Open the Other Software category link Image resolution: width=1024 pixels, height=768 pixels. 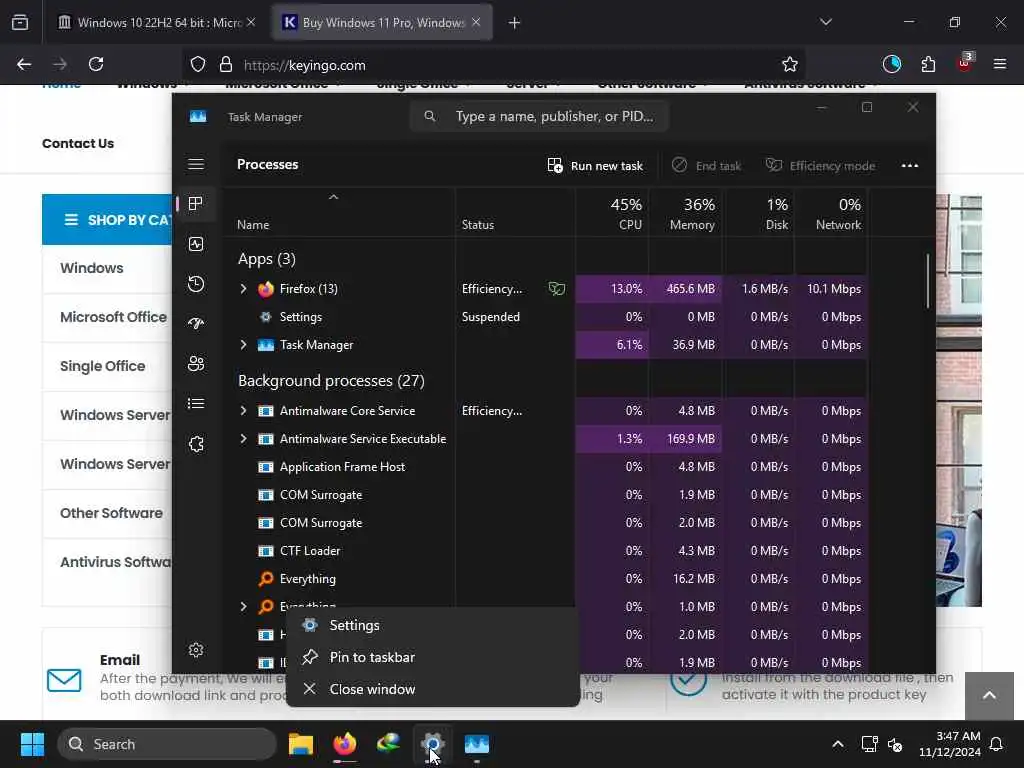point(112,513)
